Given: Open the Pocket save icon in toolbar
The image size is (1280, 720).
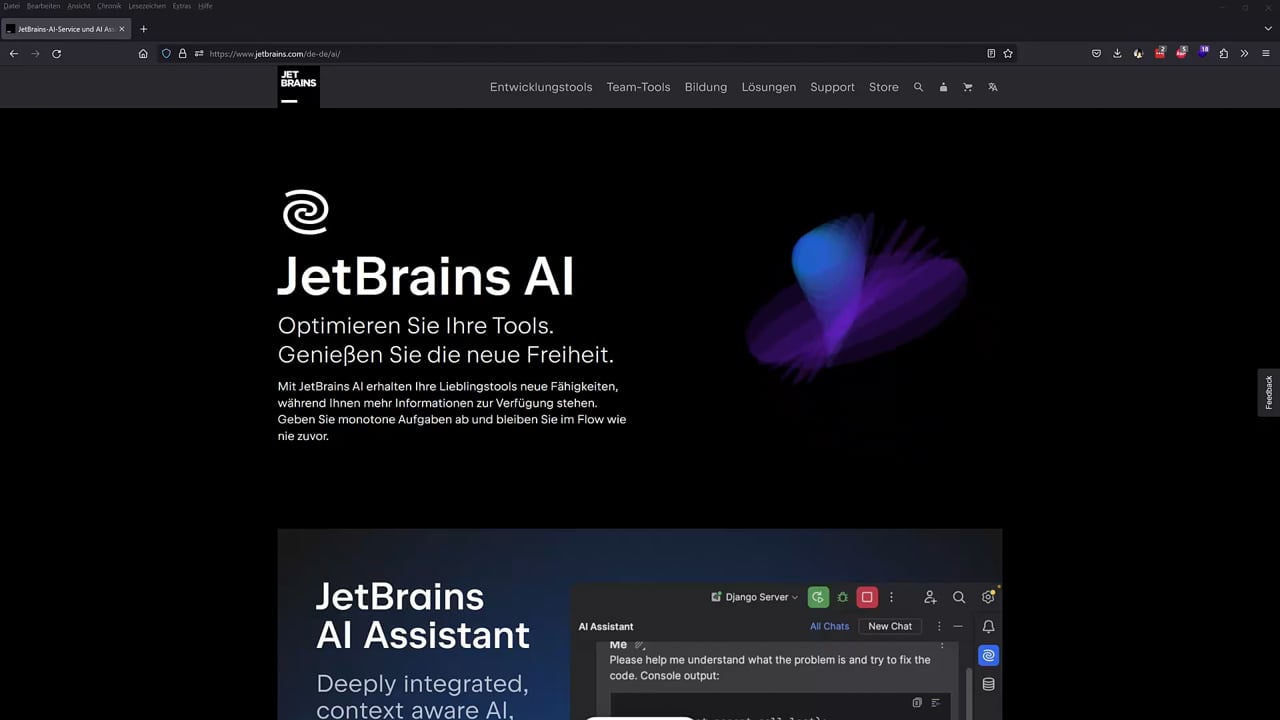Looking at the screenshot, I should point(1096,54).
